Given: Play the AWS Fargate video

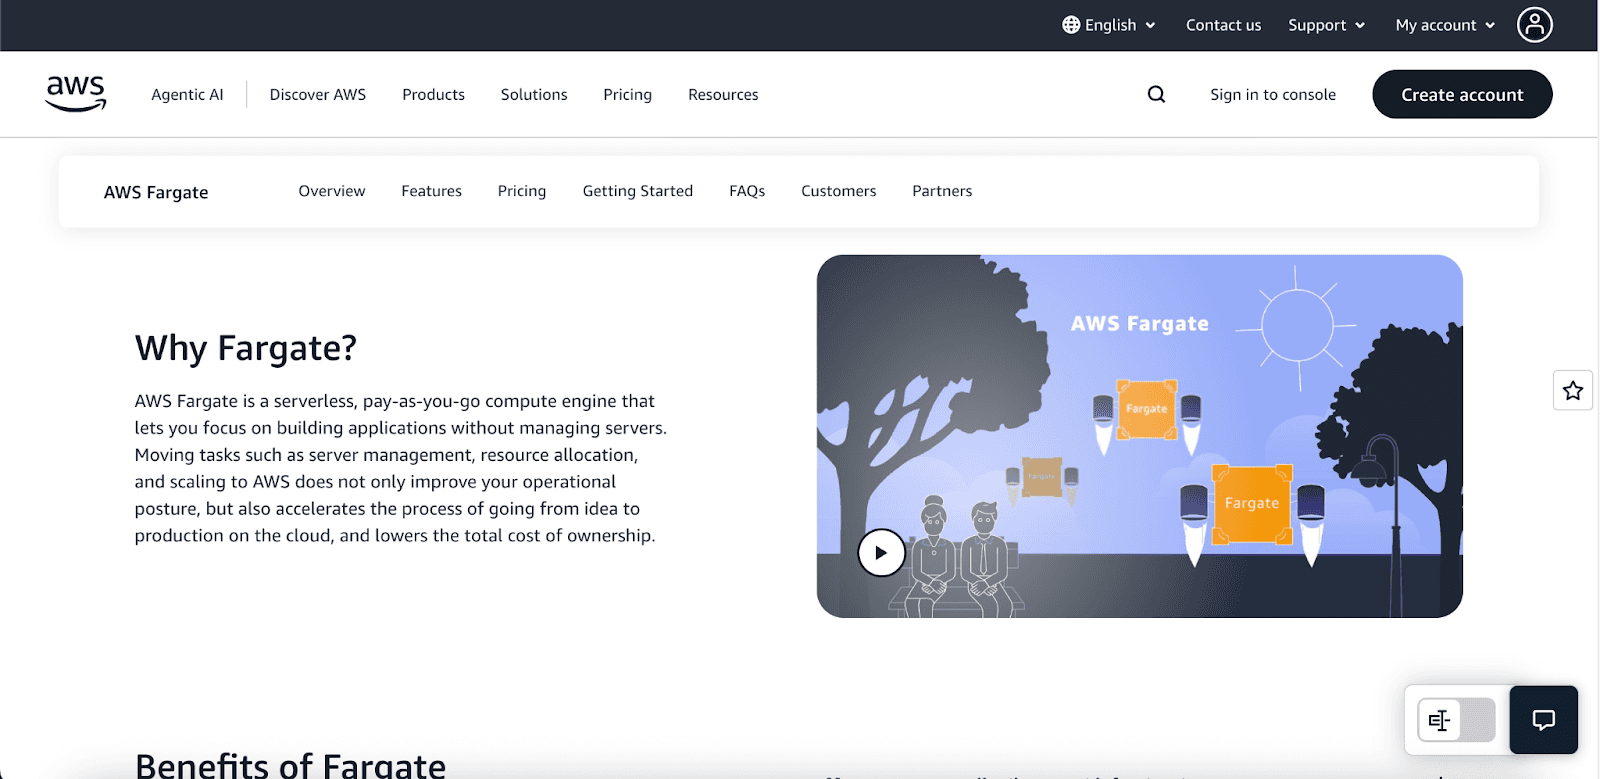Looking at the screenshot, I should click(x=881, y=552).
